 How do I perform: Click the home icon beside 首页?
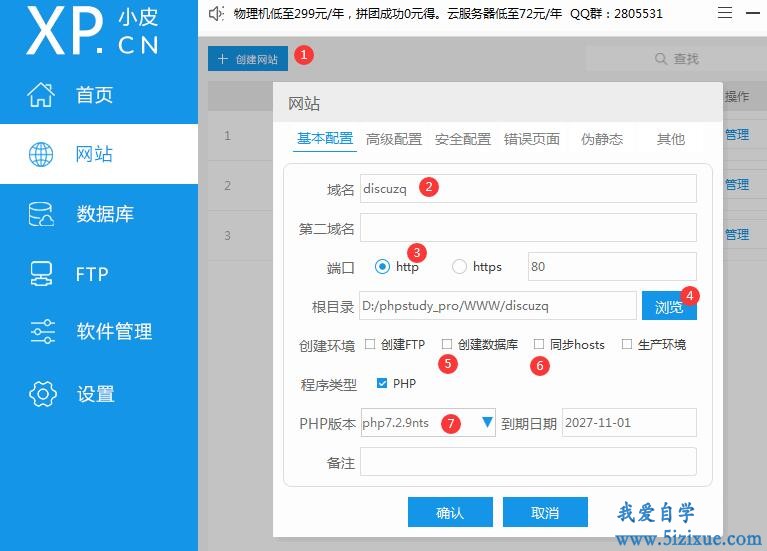(41, 94)
